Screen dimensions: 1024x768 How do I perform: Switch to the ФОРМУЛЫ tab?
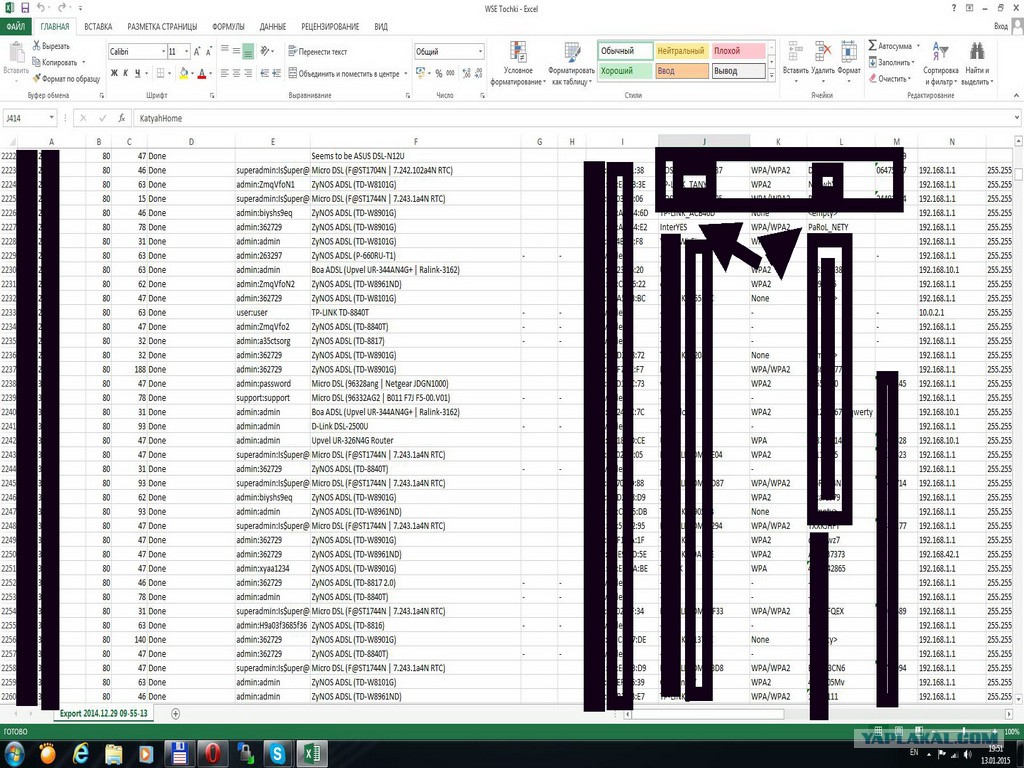pos(228,27)
